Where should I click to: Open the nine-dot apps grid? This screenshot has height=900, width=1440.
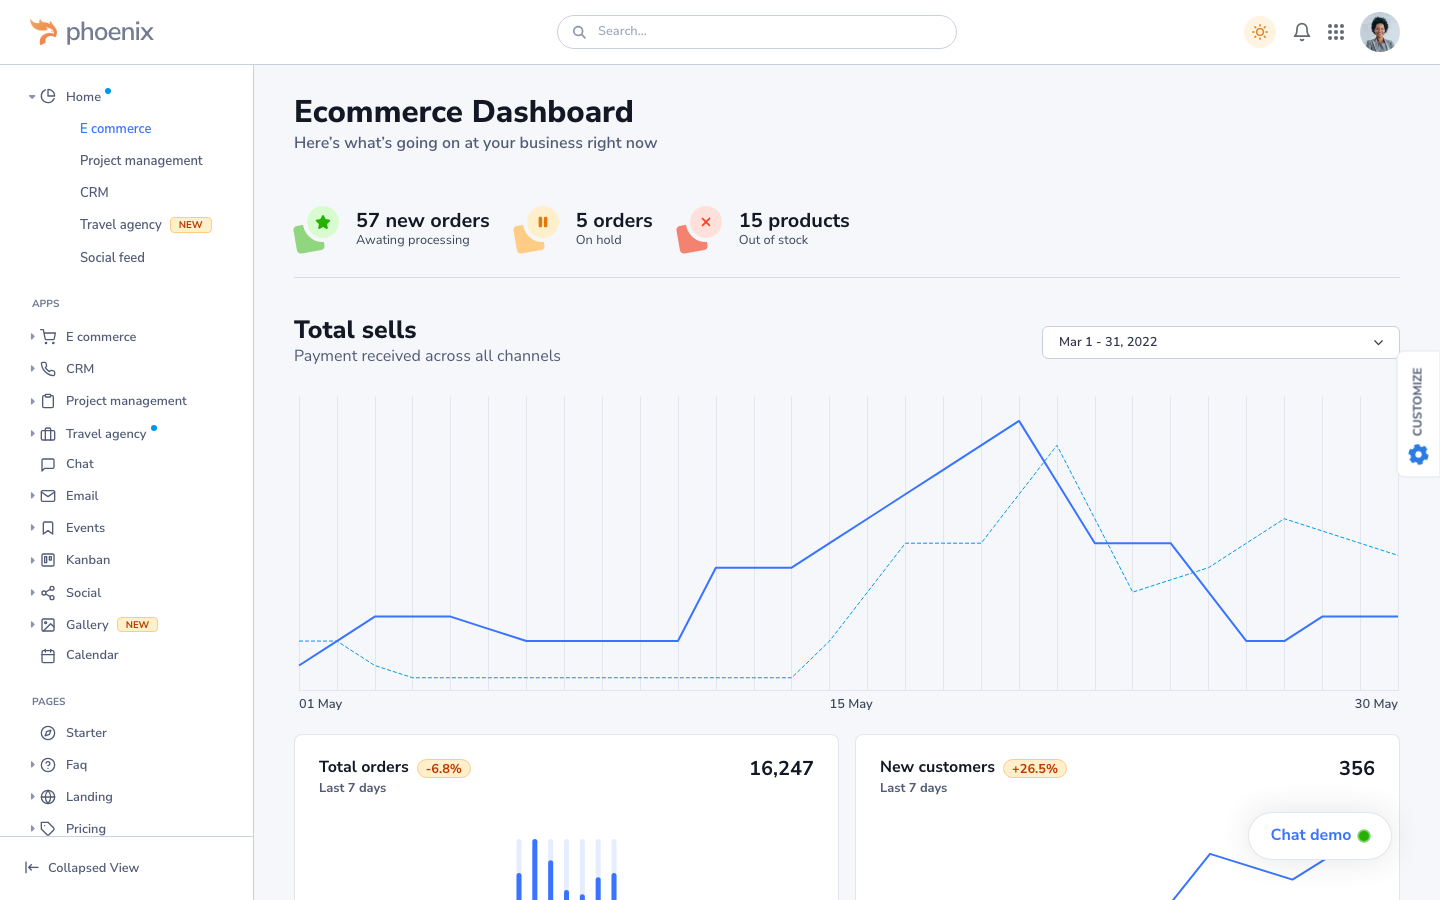point(1336,32)
